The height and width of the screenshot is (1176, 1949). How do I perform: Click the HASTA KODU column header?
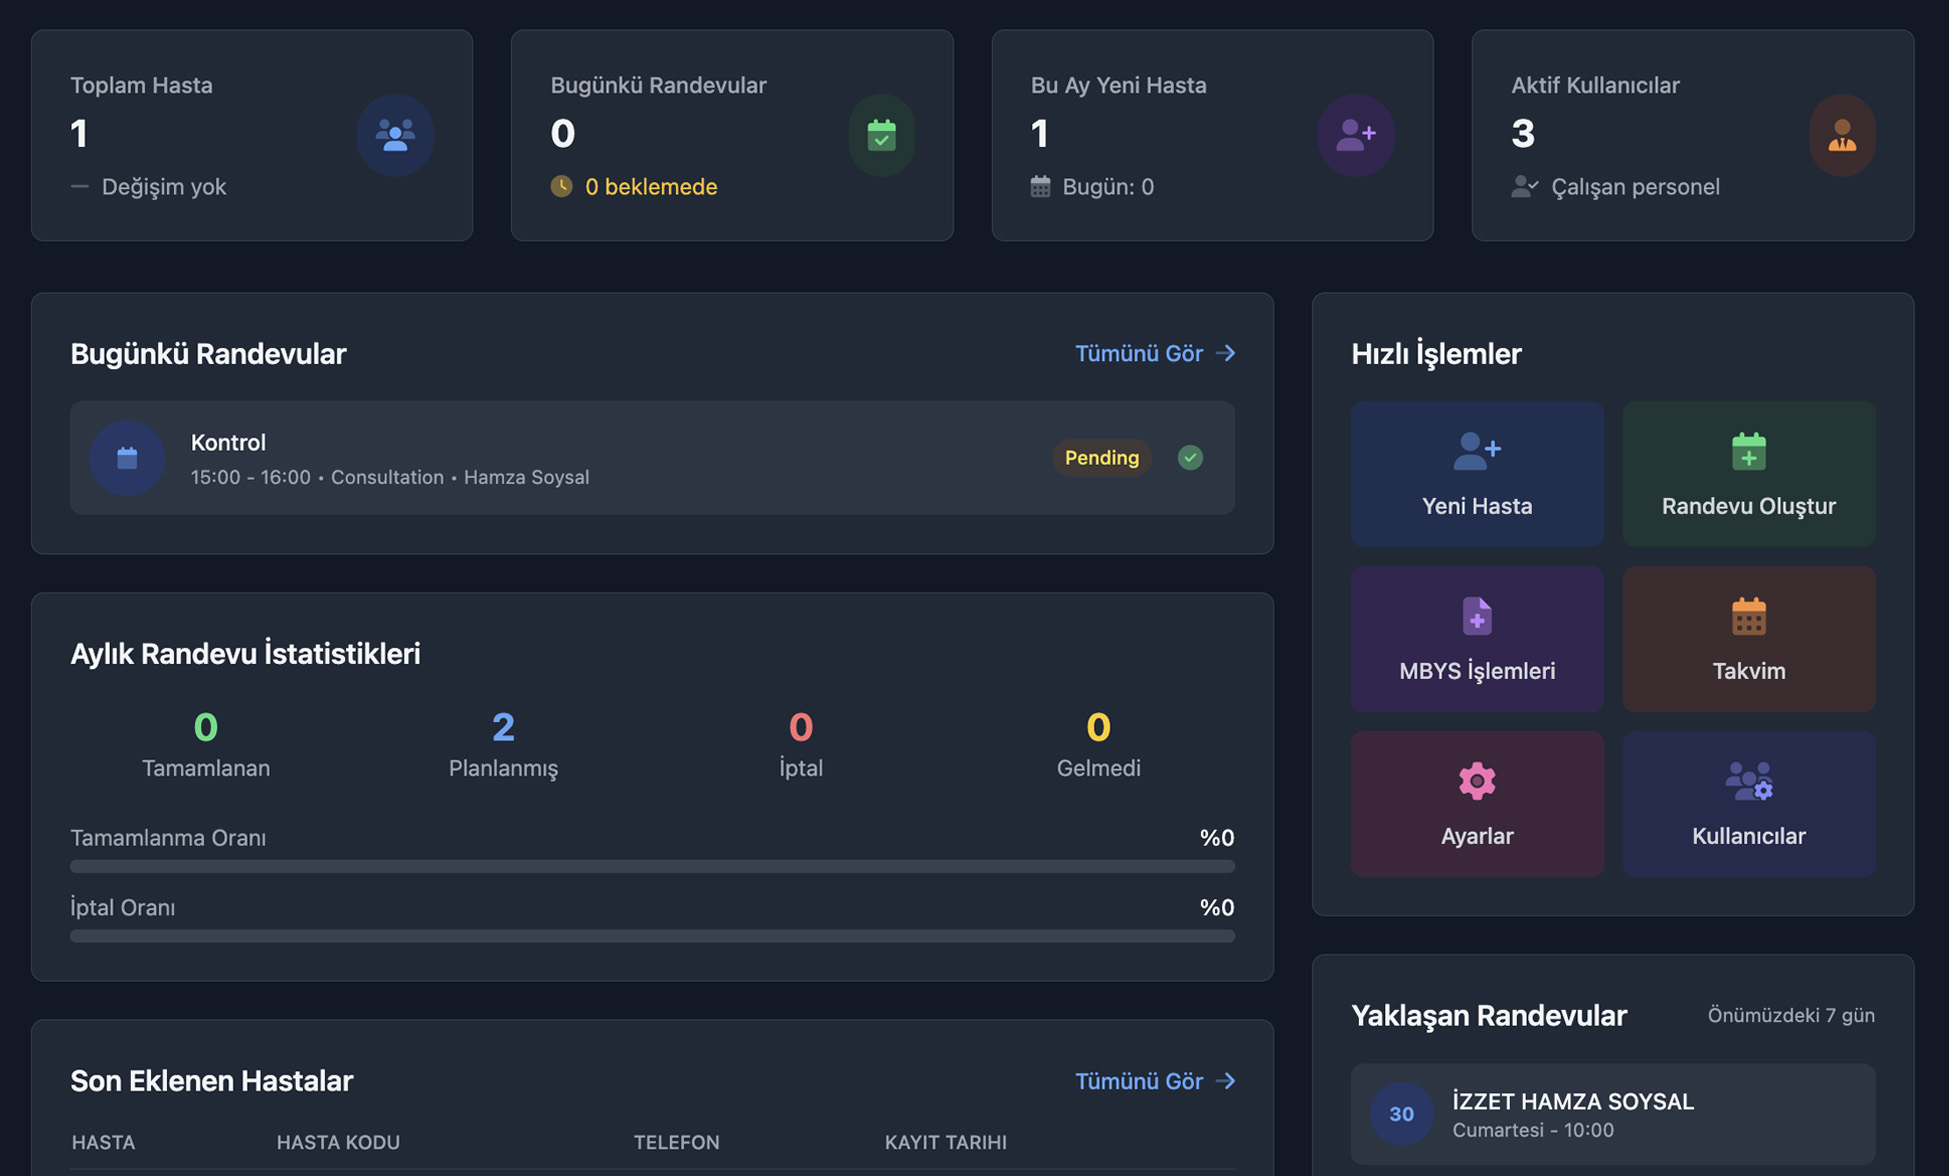pos(338,1142)
